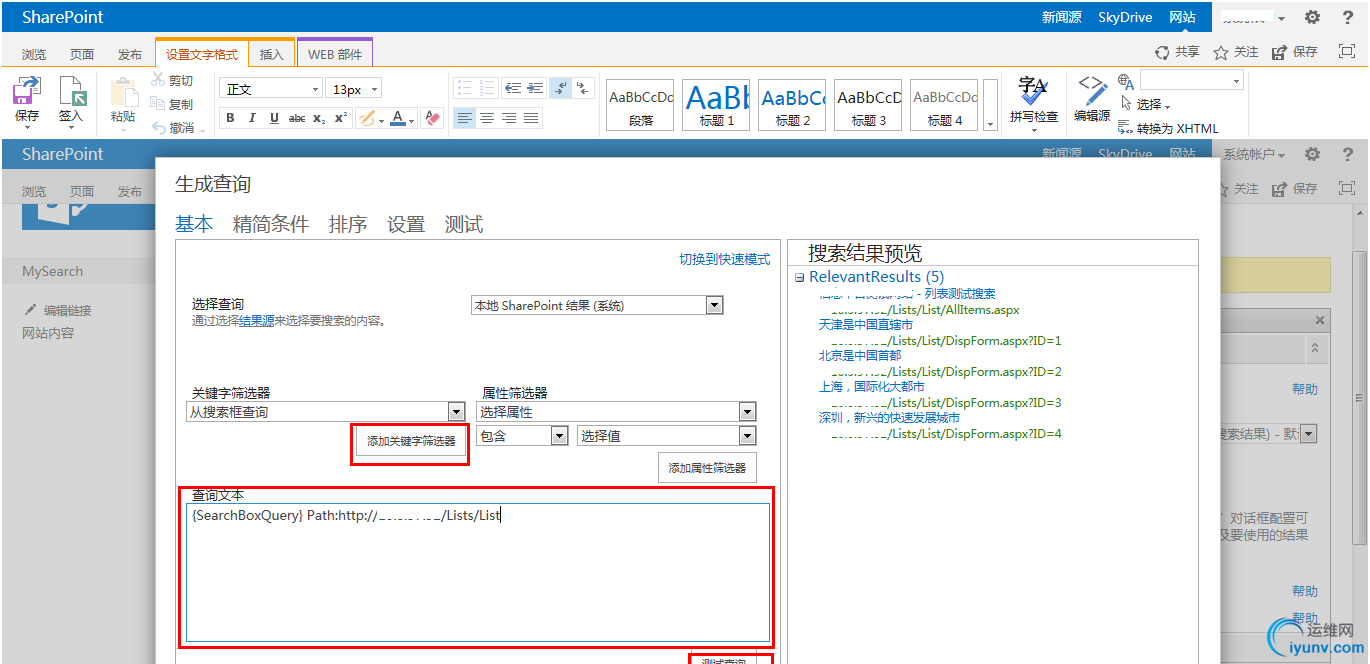Click MySearch in the background page navigation
1370x664 pixels.
click(53, 271)
